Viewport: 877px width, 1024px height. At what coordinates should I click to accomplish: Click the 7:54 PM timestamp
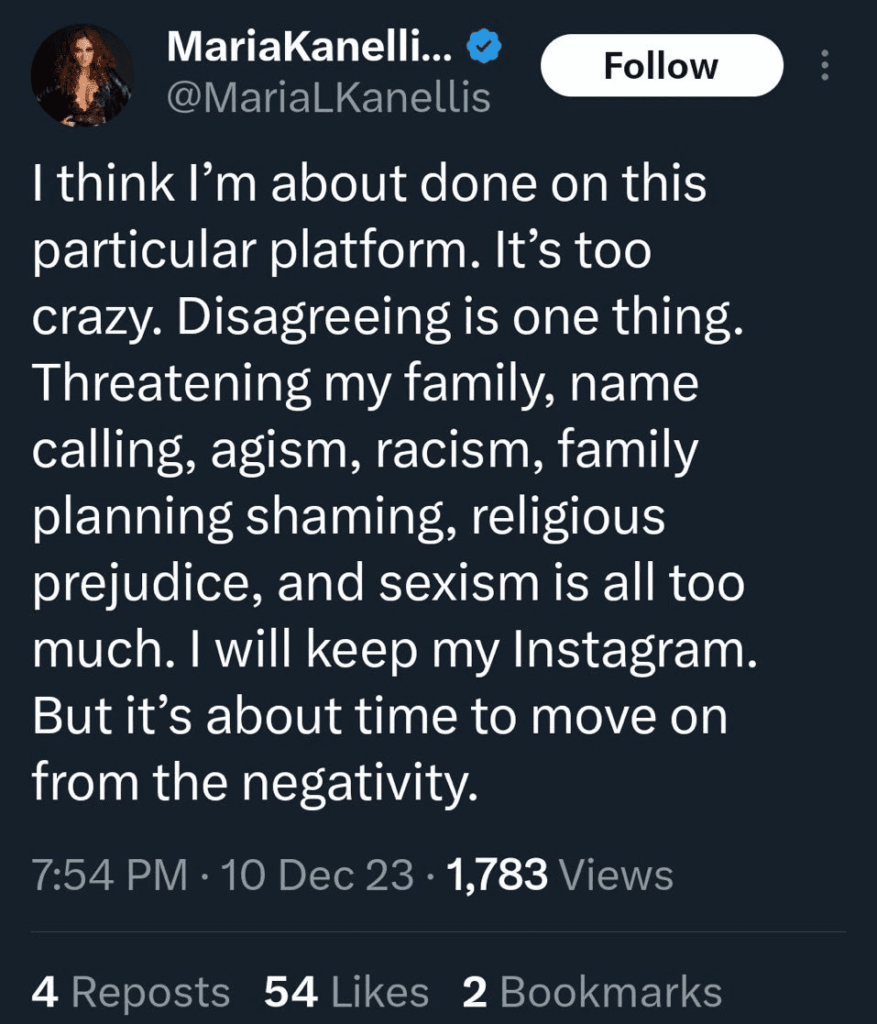click(x=110, y=875)
